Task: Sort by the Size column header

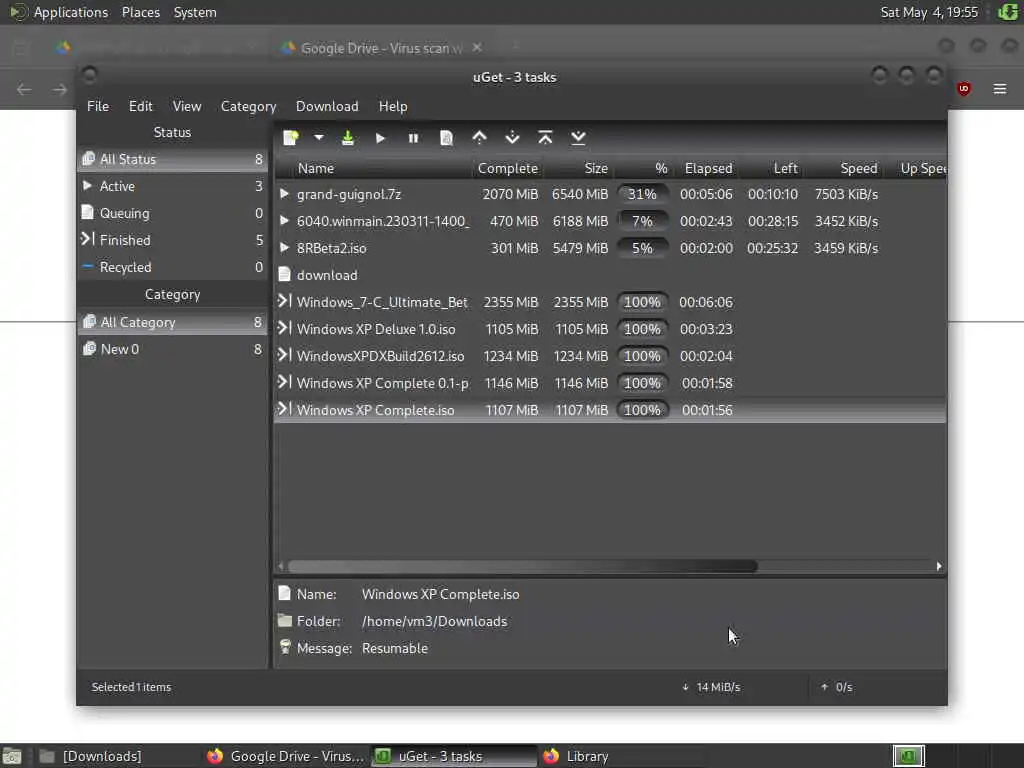Action: [x=578, y=168]
